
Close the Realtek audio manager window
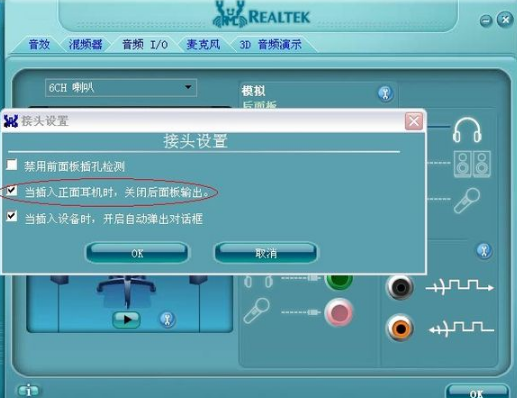505,20
